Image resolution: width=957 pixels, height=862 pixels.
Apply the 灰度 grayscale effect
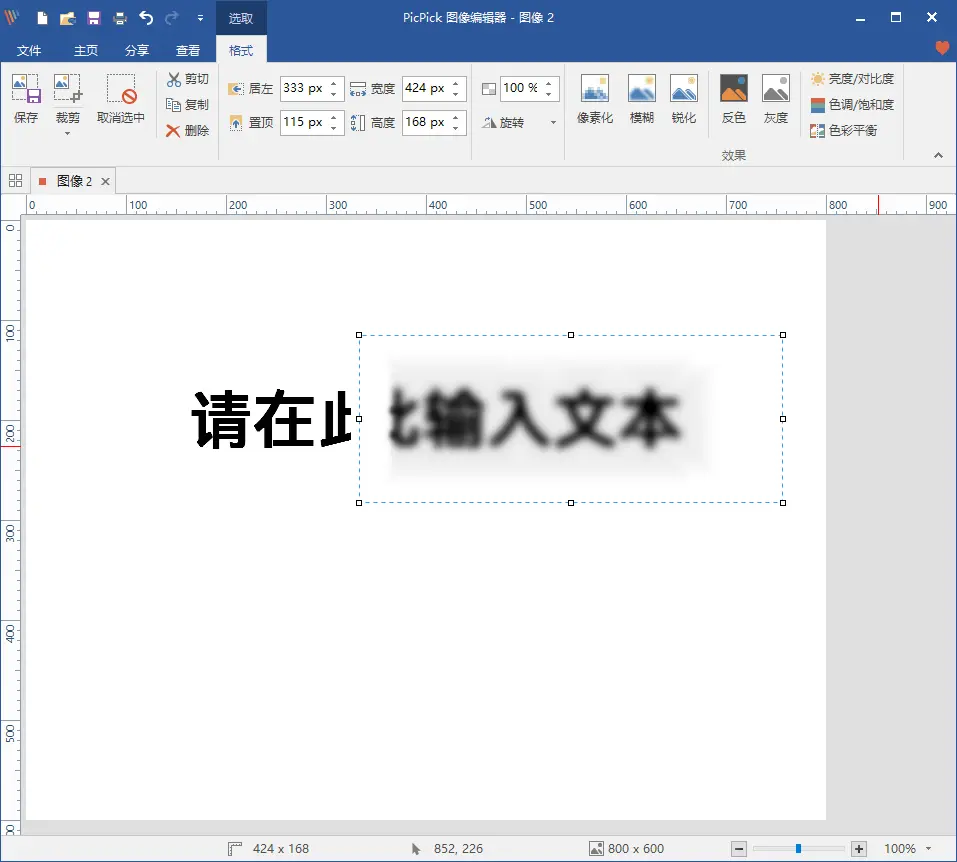tap(776, 99)
